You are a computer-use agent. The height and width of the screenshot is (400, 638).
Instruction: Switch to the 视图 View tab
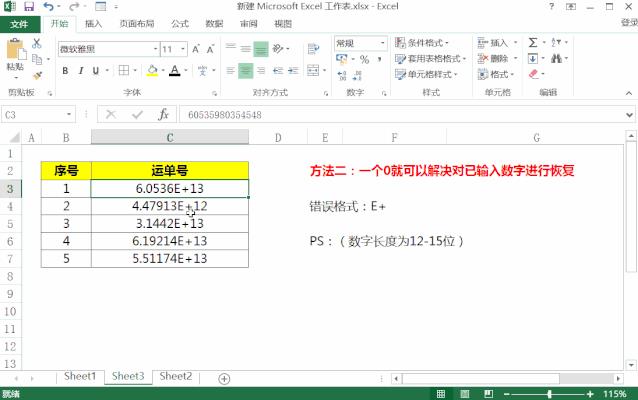283,24
